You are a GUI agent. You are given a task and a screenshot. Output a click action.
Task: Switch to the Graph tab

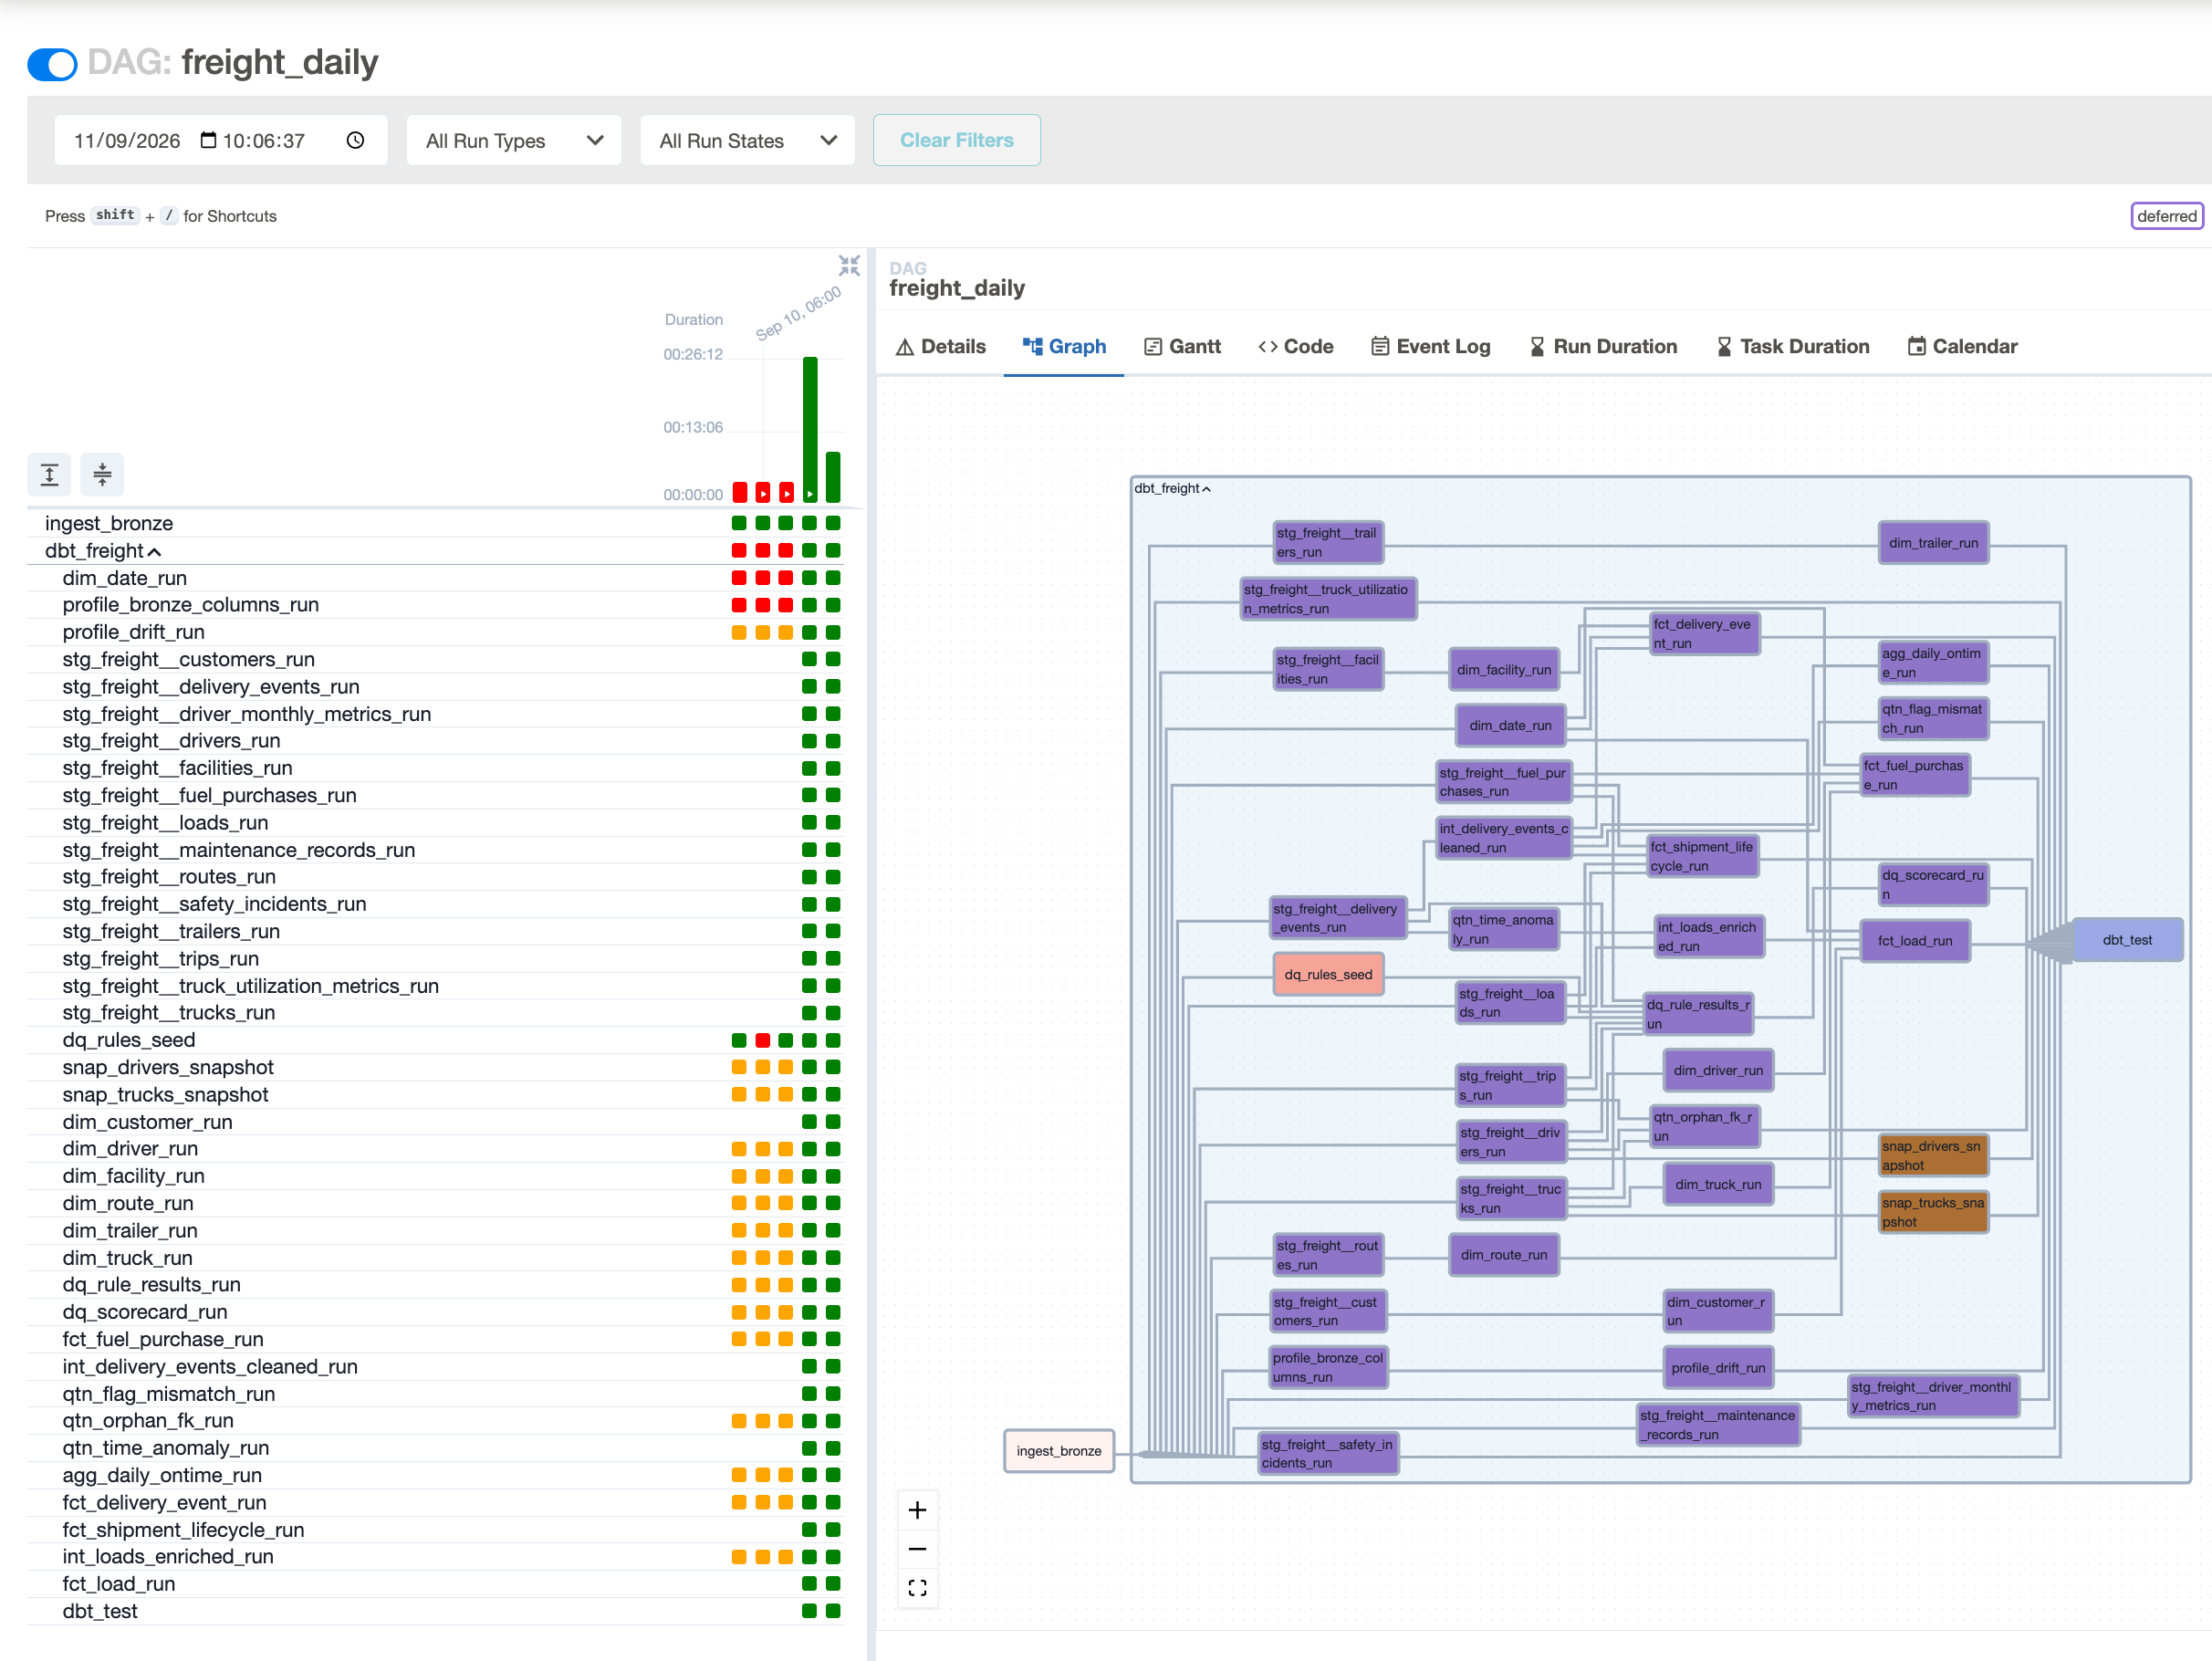1064,346
